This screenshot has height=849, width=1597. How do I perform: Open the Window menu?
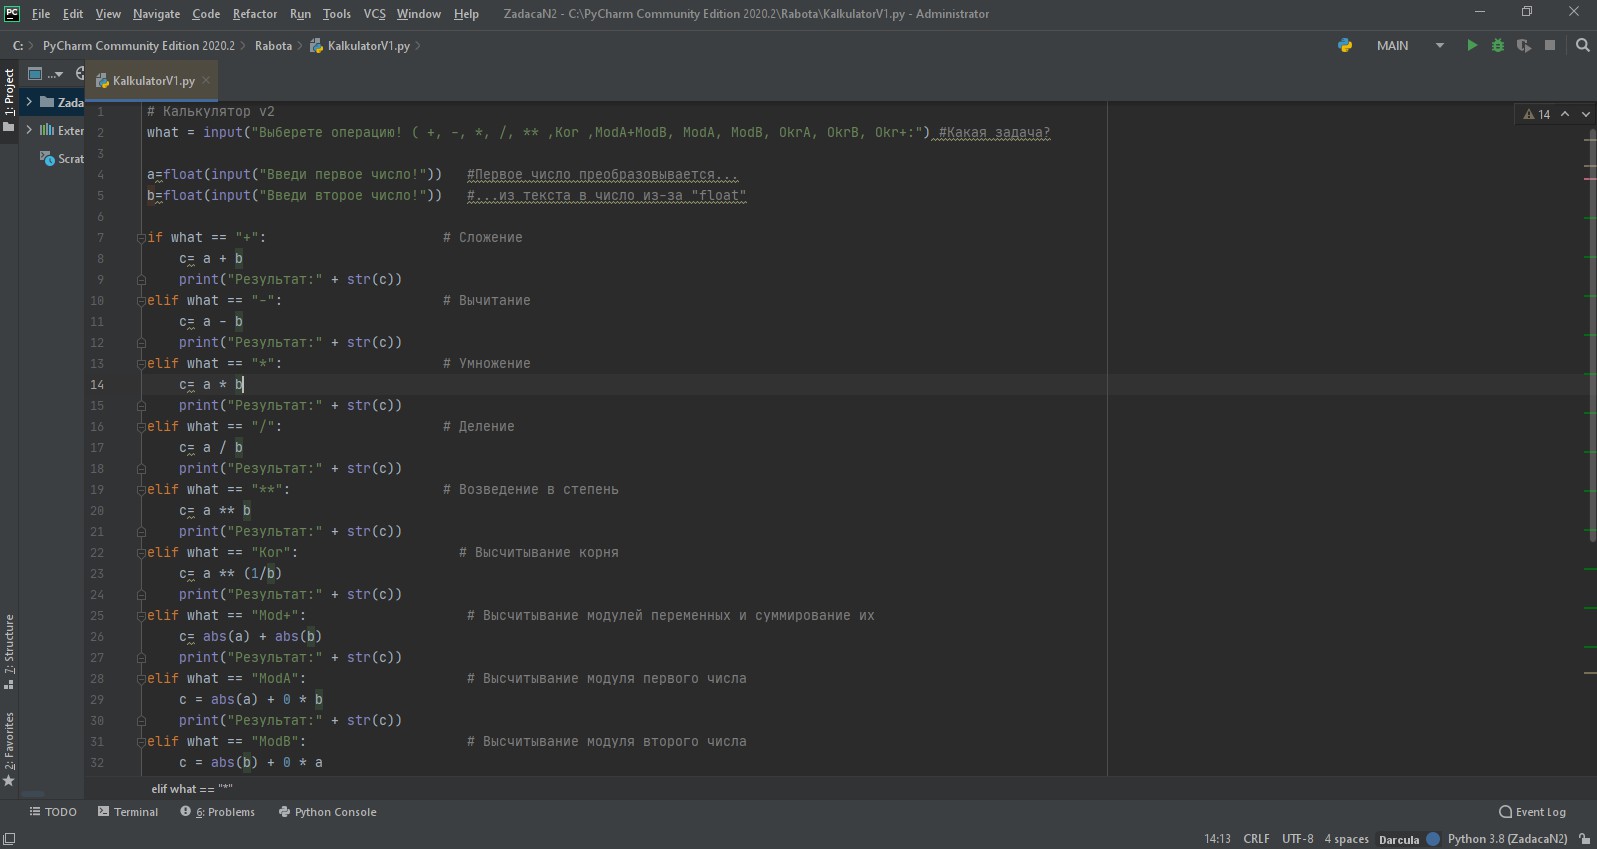(418, 14)
